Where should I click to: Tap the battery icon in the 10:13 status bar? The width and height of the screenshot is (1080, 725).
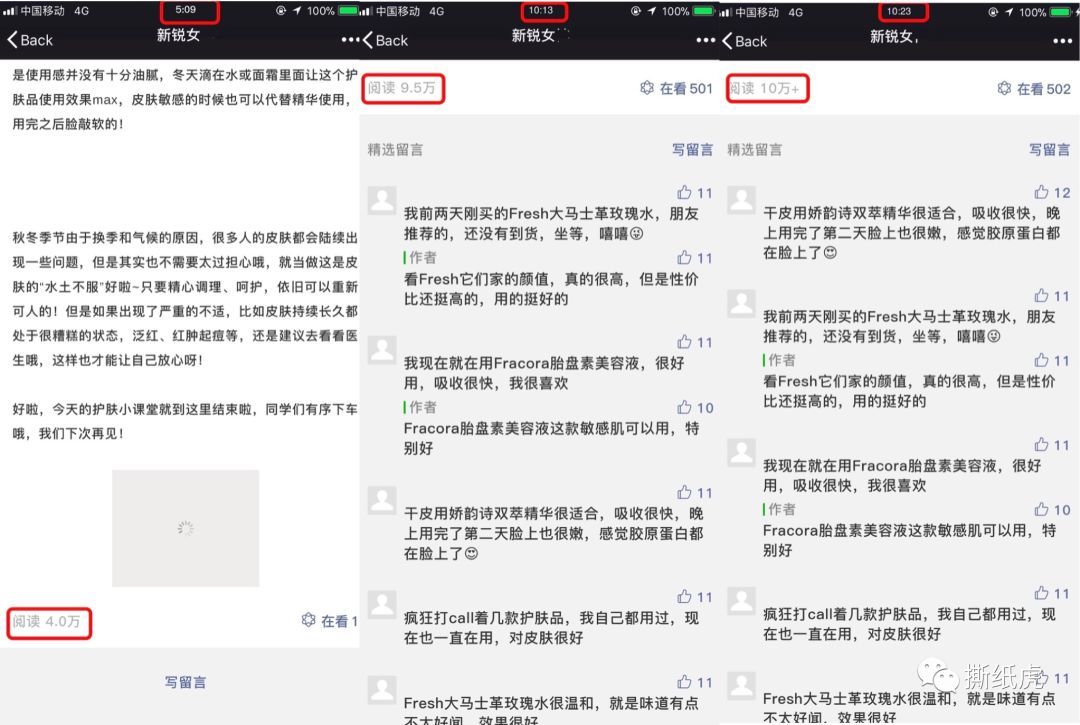point(704,11)
